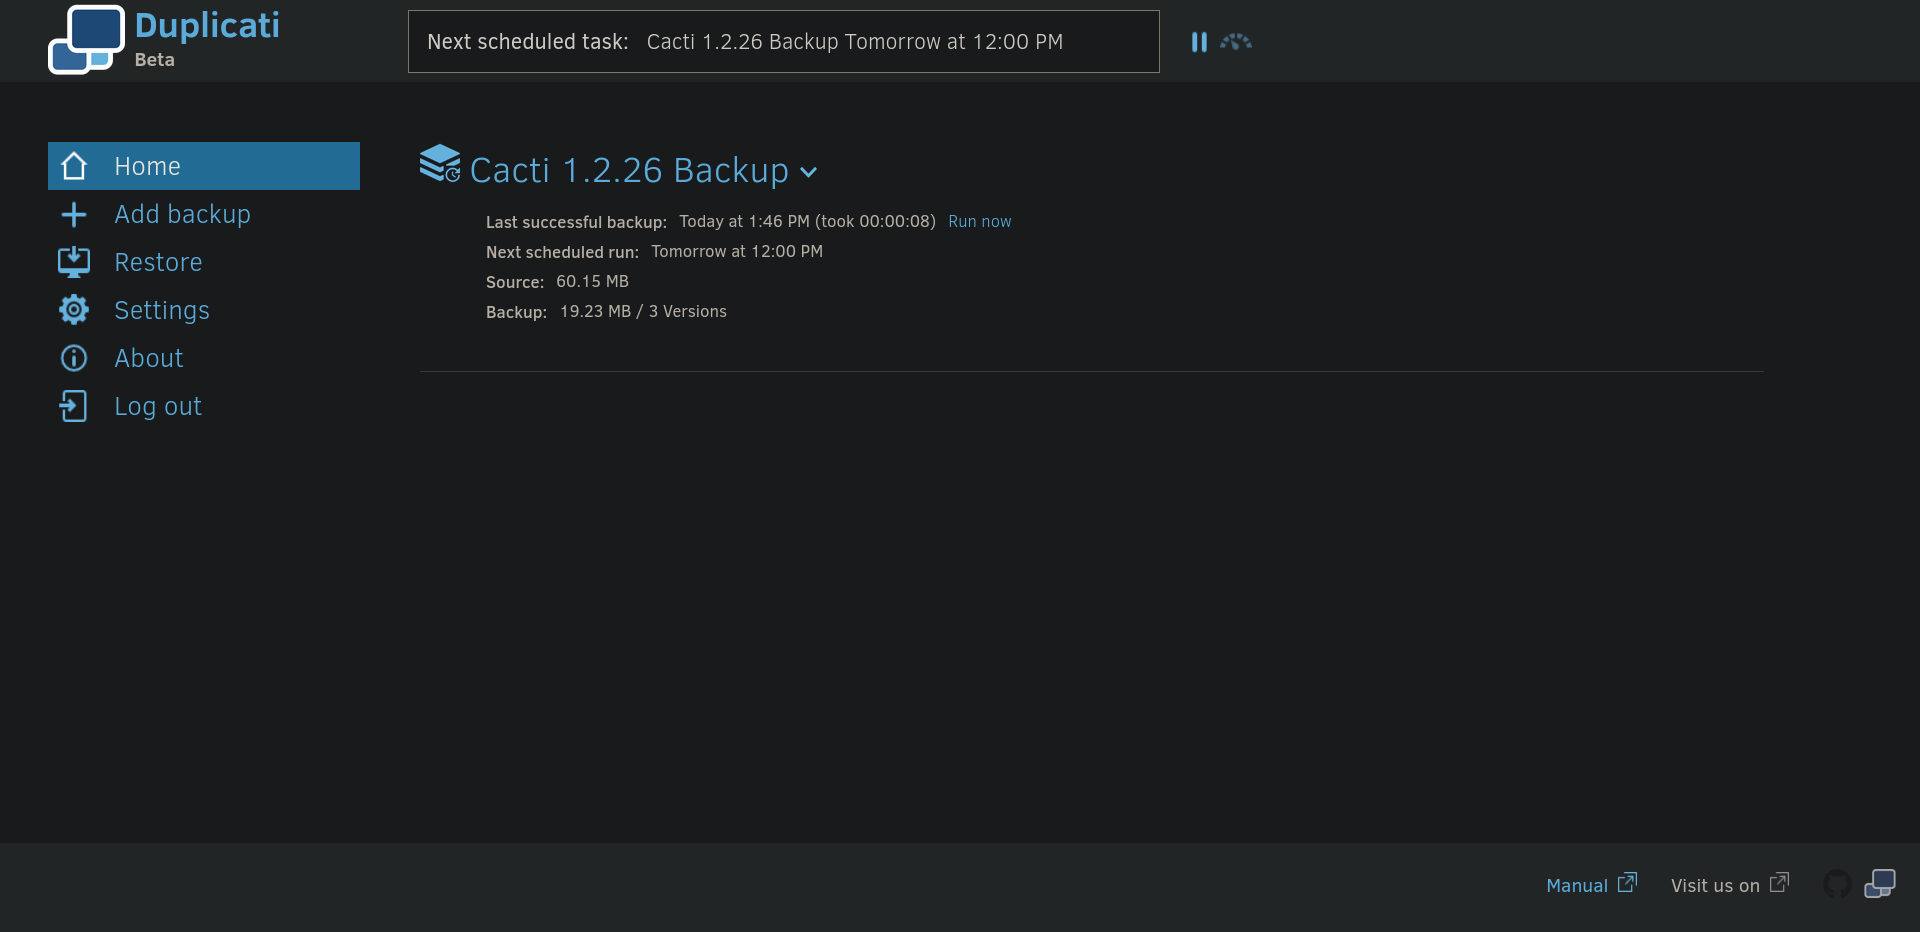Click the Log out door icon
Screen dimensions: 1920x932
[74, 406]
